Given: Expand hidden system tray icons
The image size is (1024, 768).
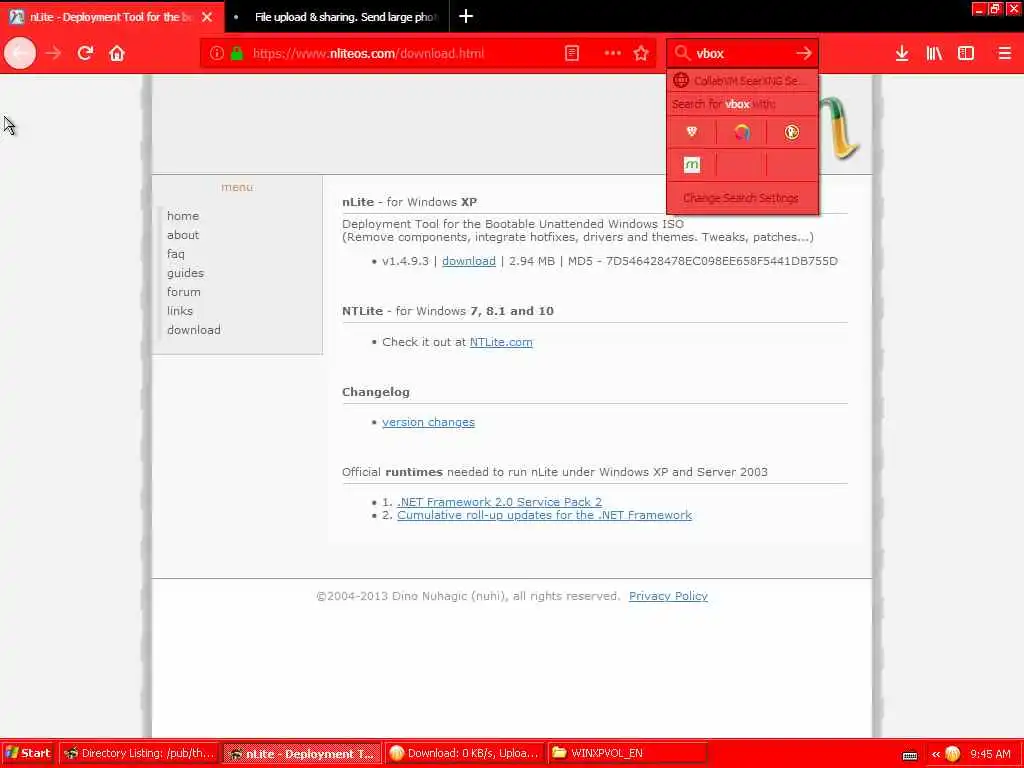Looking at the screenshot, I should (935, 754).
